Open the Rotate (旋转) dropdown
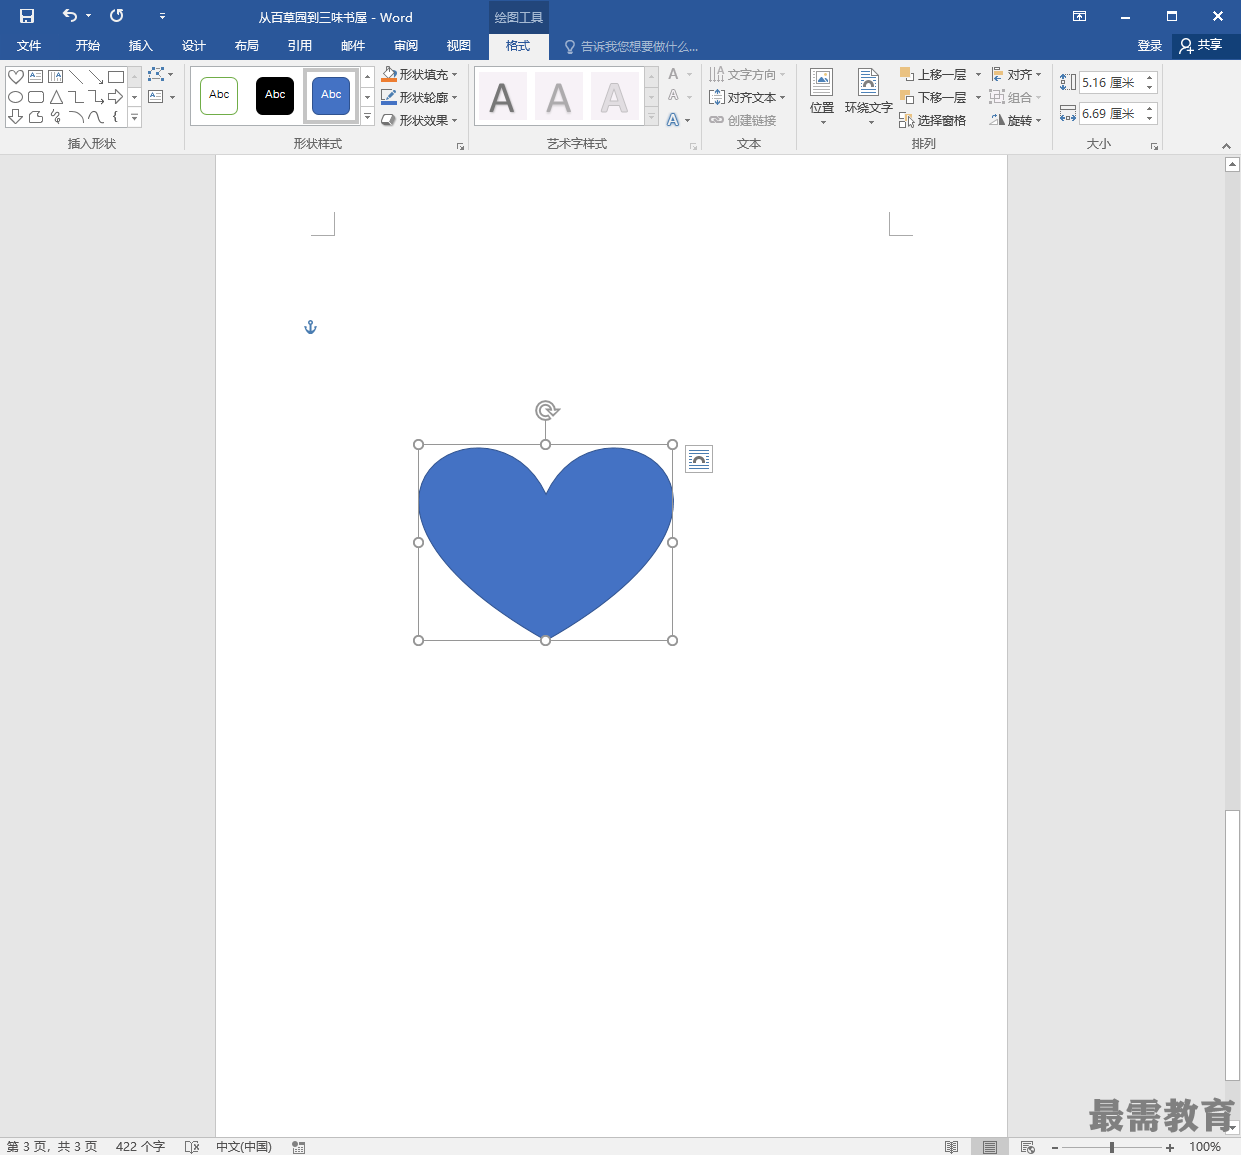Screen dimensions: 1241x1155 point(1016,120)
